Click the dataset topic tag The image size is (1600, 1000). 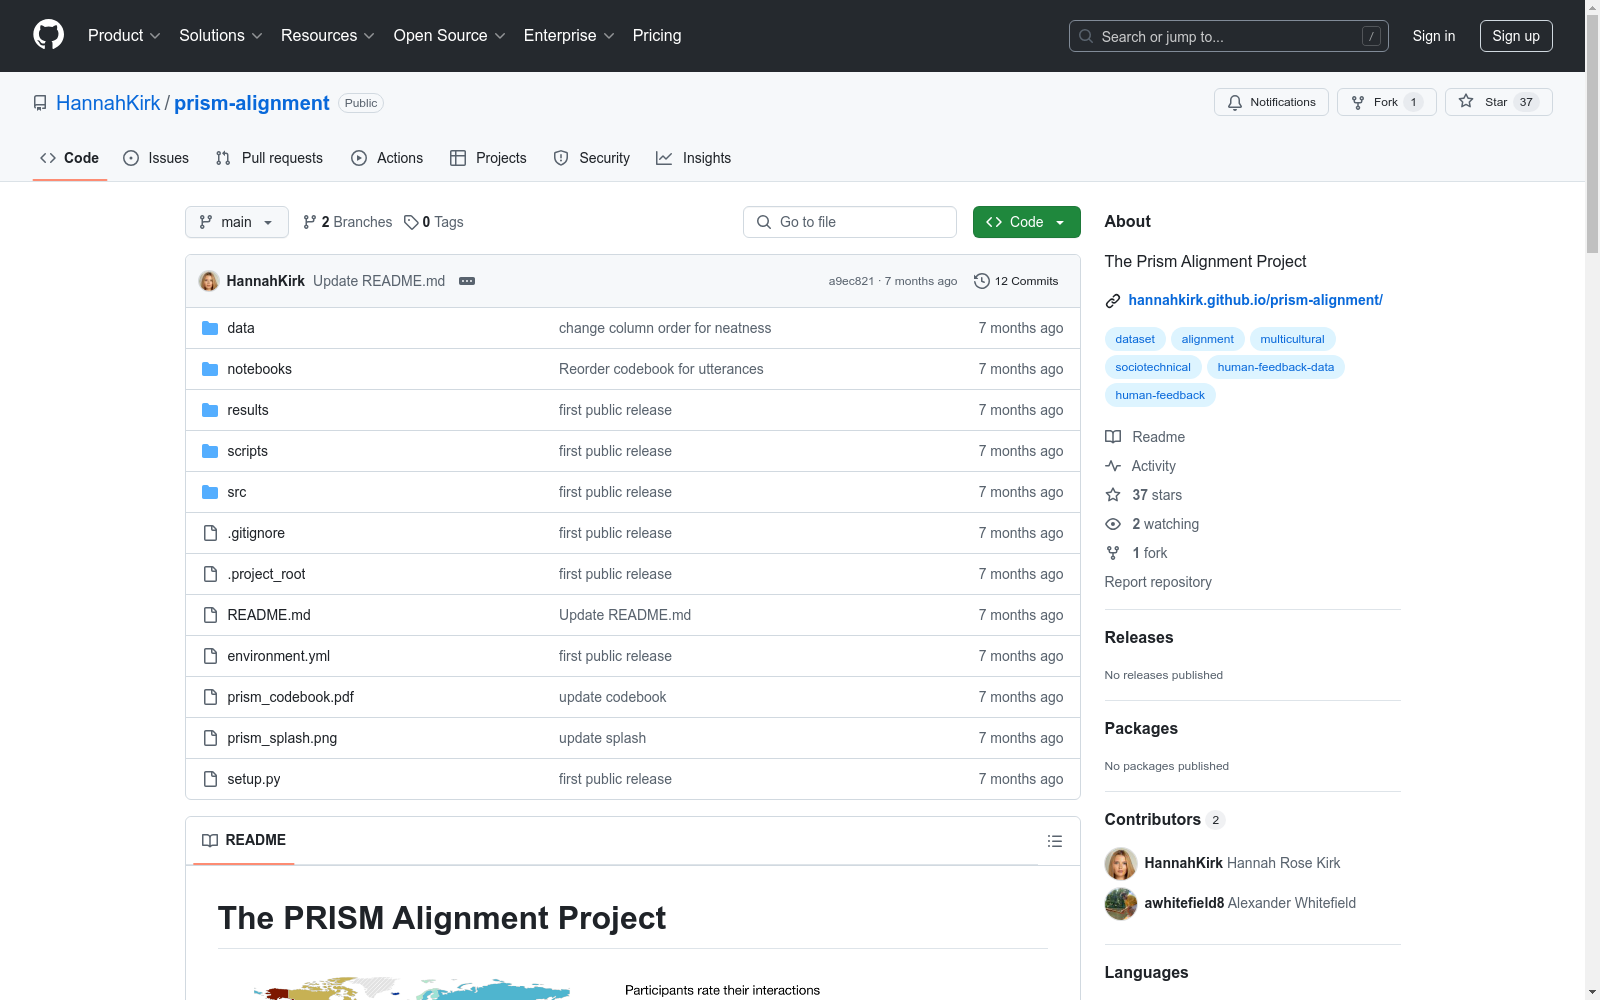click(1135, 339)
